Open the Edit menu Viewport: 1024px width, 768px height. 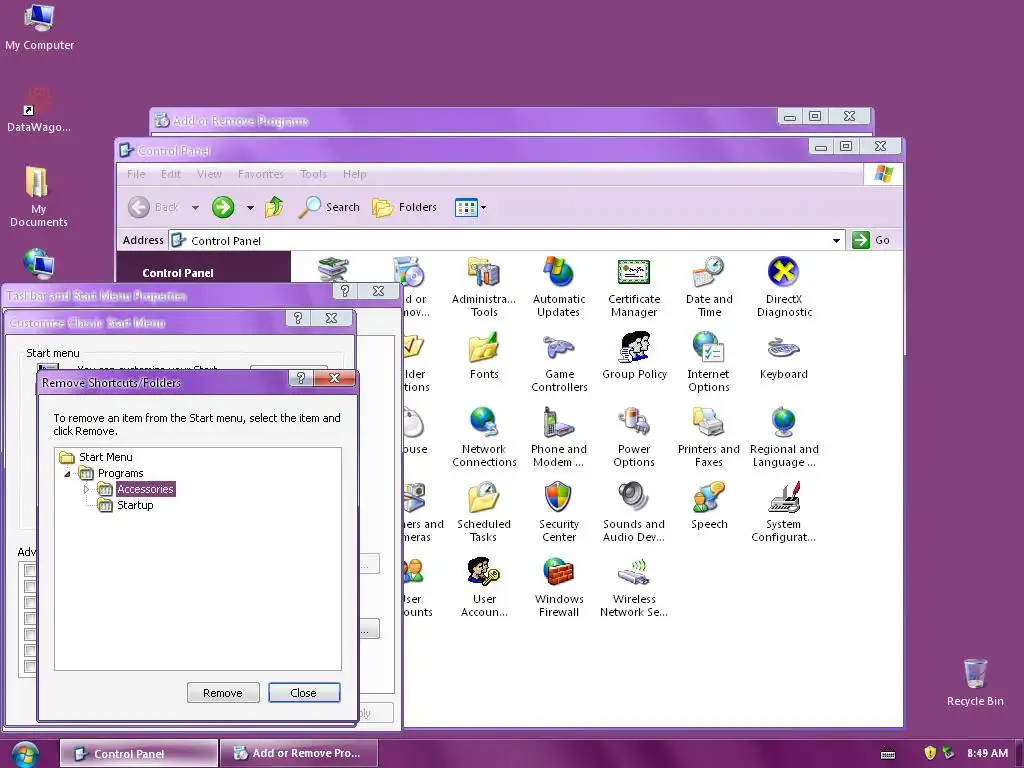point(170,174)
